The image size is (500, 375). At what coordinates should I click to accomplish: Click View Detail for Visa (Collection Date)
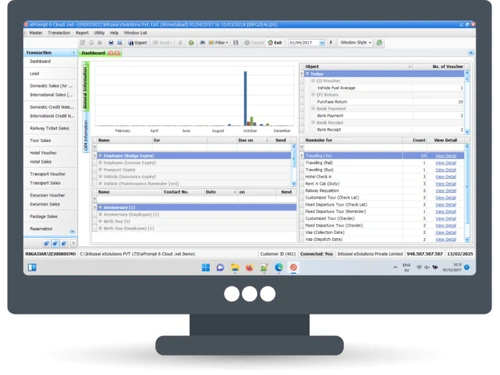(446, 233)
